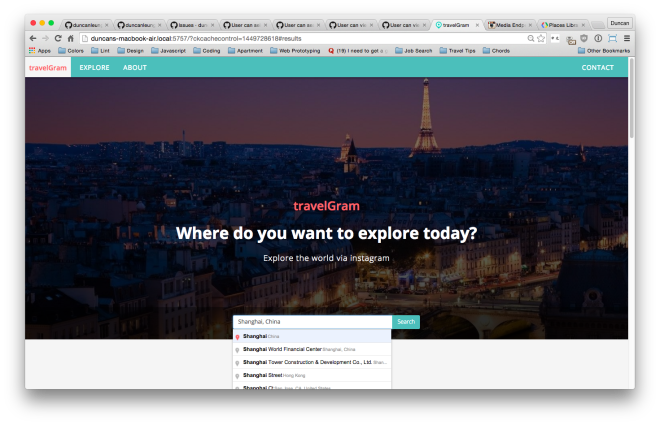Open the browser home page icon

71,38
